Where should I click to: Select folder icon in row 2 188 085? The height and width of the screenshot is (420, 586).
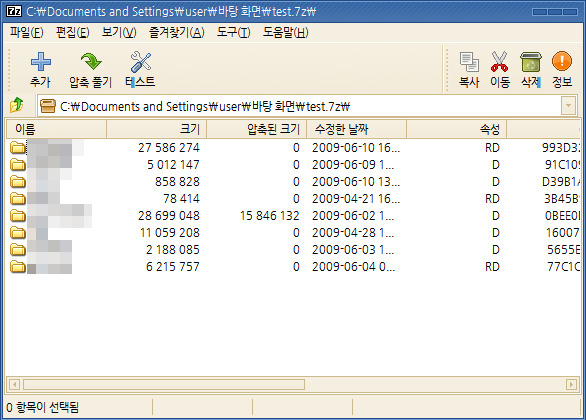click(18, 250)
